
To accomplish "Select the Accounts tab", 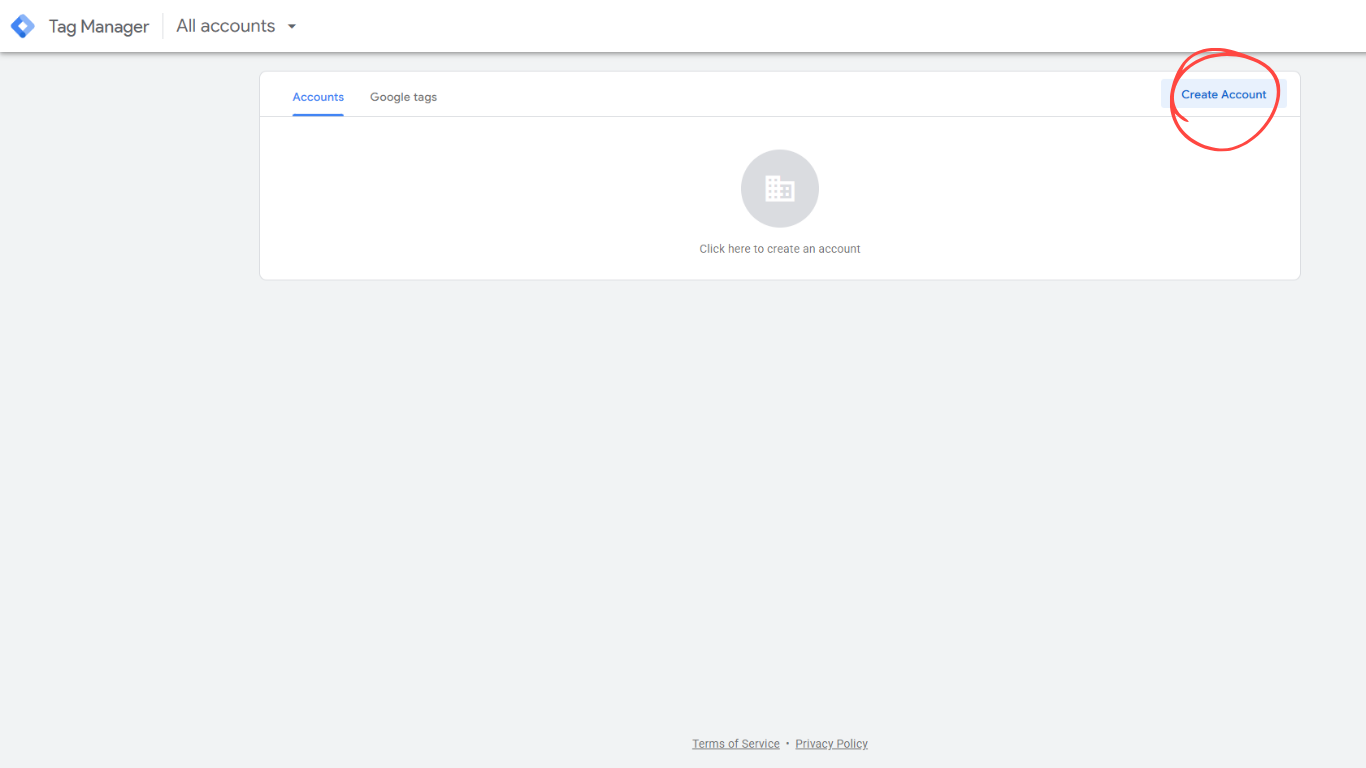I will [x=318, y=96].
